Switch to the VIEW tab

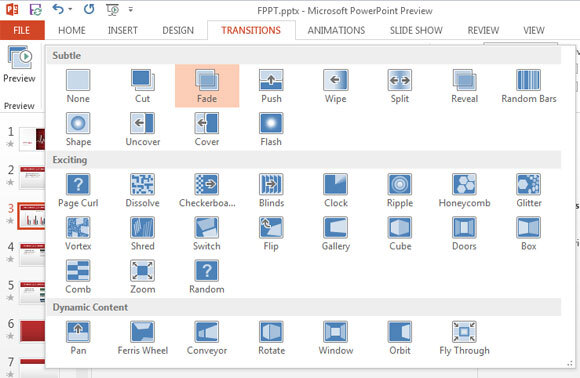pos(533,30)
